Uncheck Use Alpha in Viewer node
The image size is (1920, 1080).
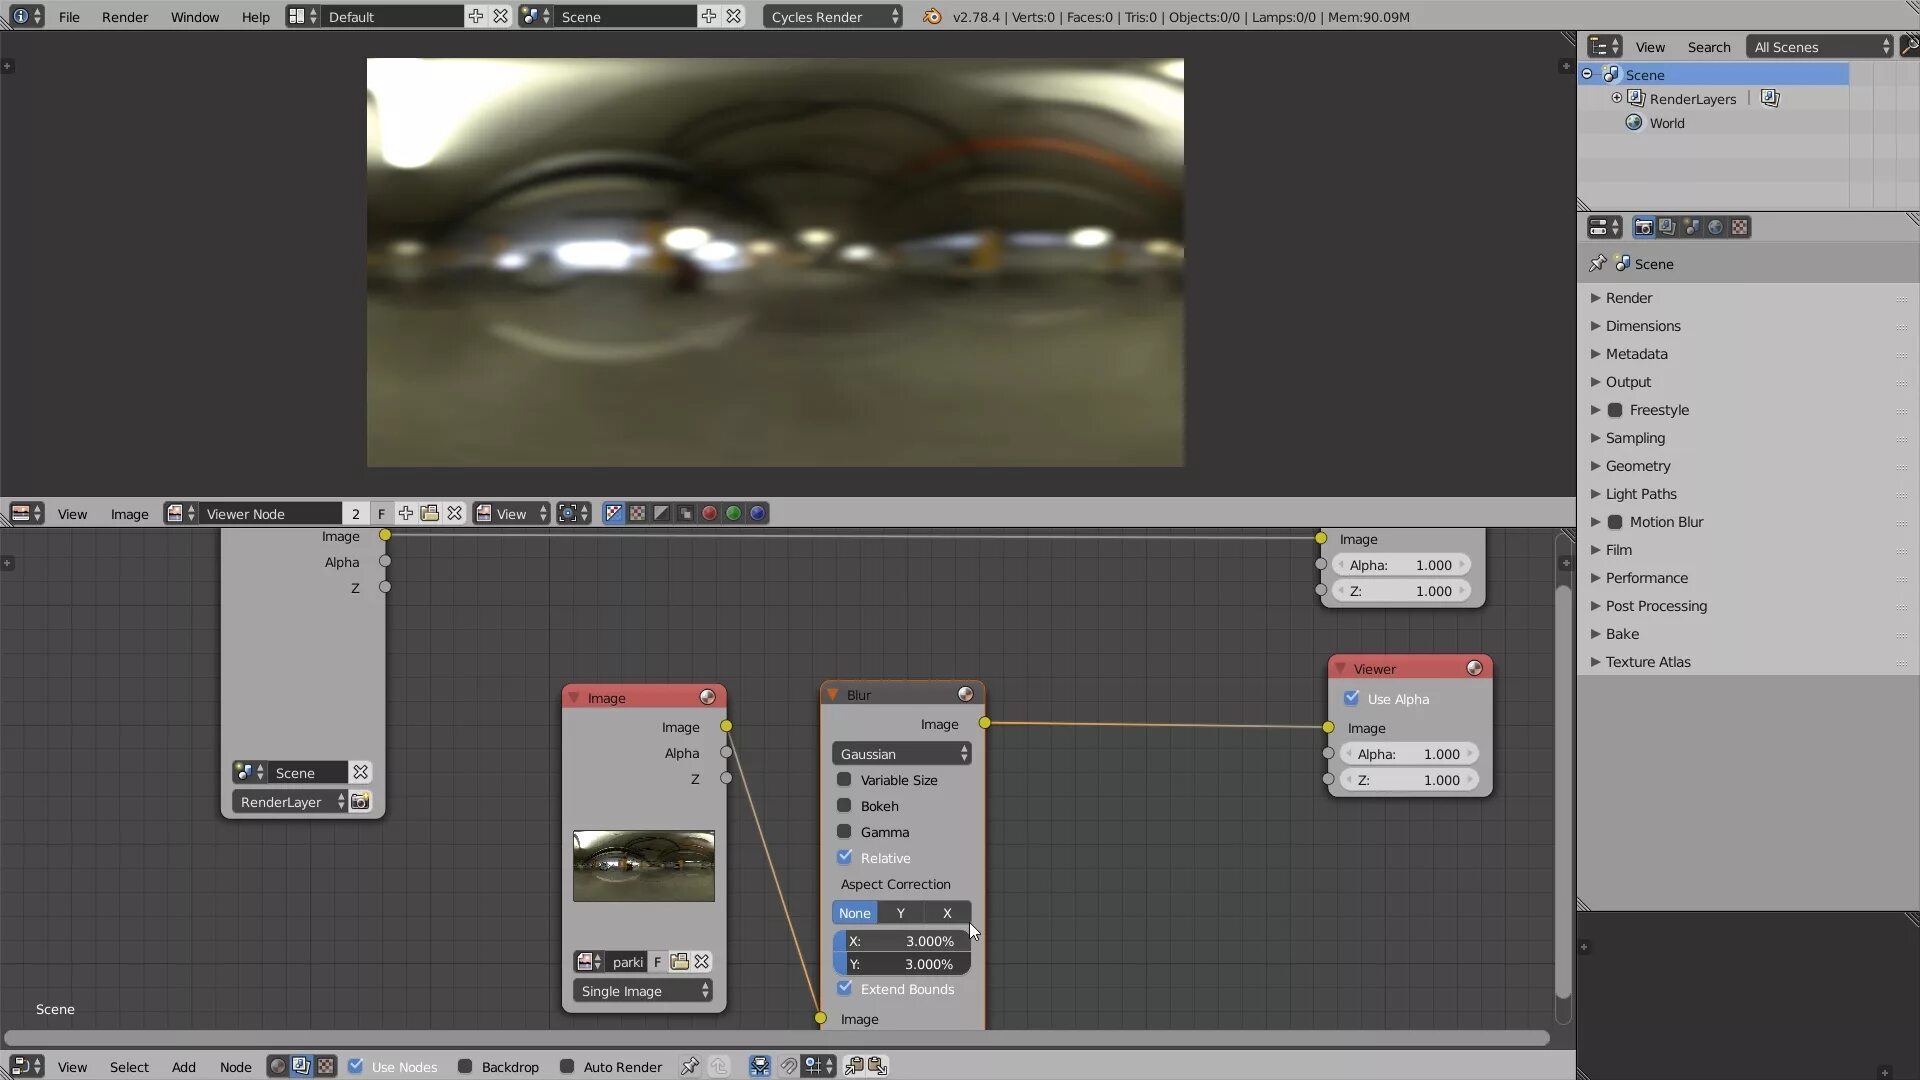(1352, 698)
